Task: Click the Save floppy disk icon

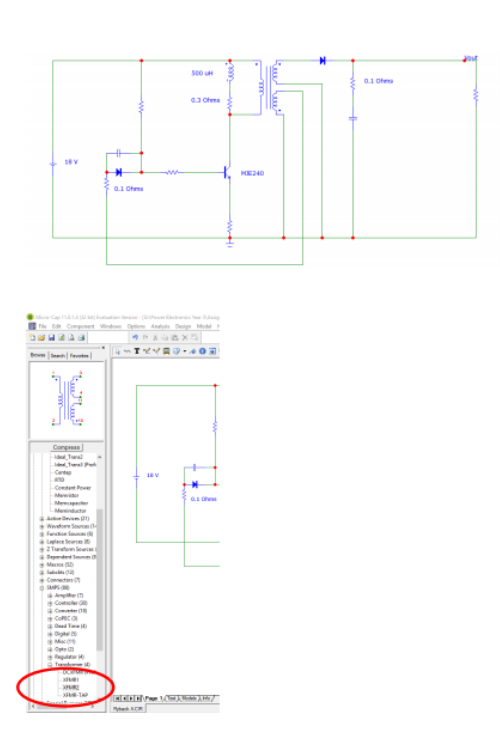Action: (x=52, y=338)
